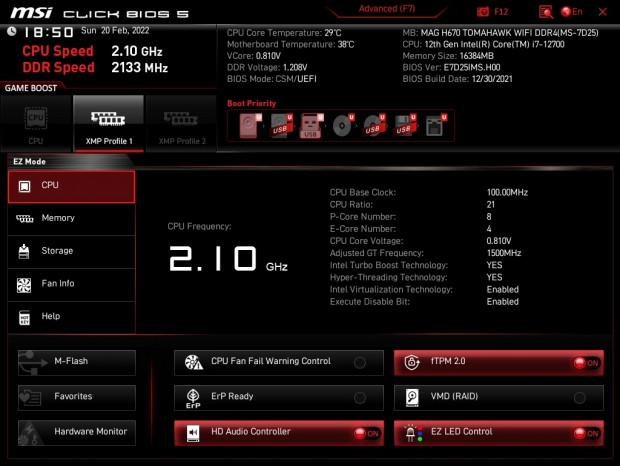The width and height of the screenshot is (620, 466).
Task: Select the hard disk boot priority device
Action: click(249, 126)
